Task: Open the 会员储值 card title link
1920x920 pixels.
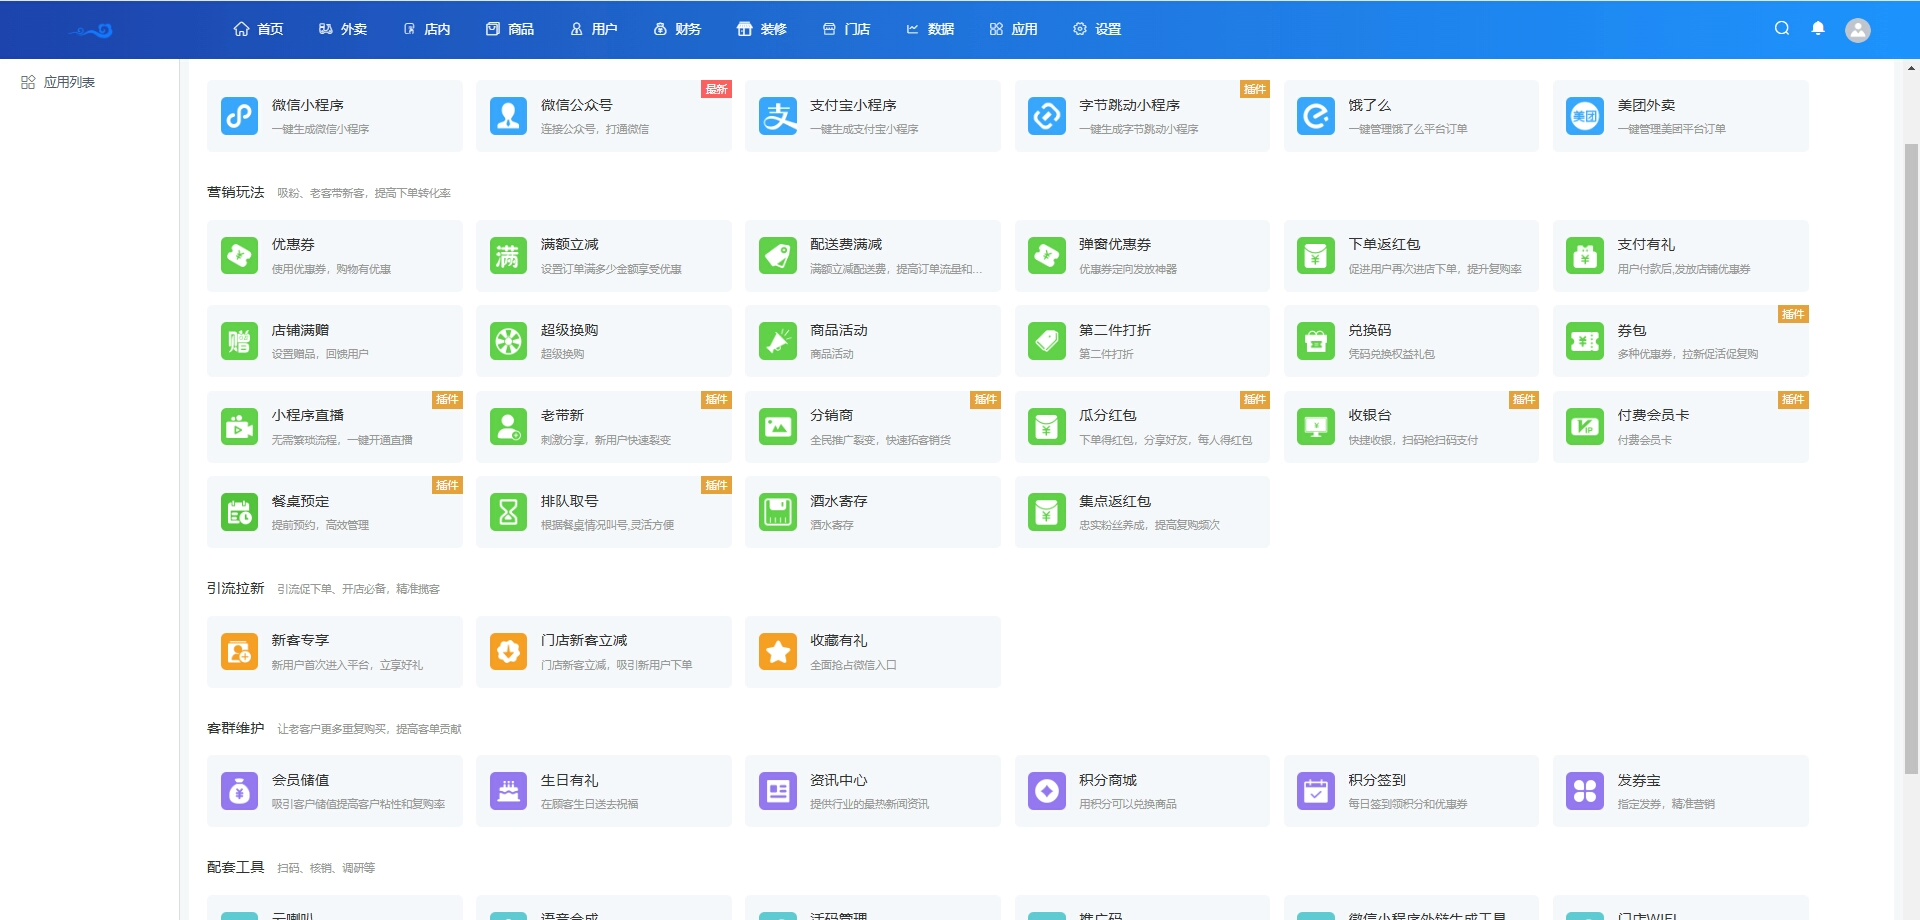Action: [300, 780]
